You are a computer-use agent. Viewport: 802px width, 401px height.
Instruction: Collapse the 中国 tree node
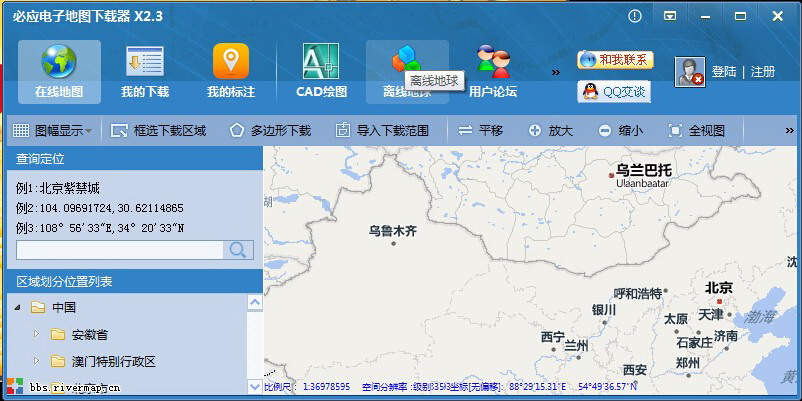click(18, 308)
